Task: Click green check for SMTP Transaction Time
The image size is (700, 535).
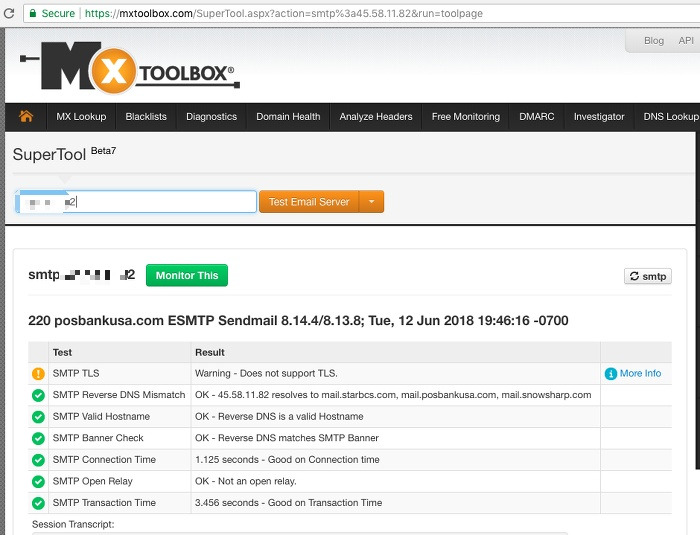Action: pyautogui.click(x=38, y=503)
